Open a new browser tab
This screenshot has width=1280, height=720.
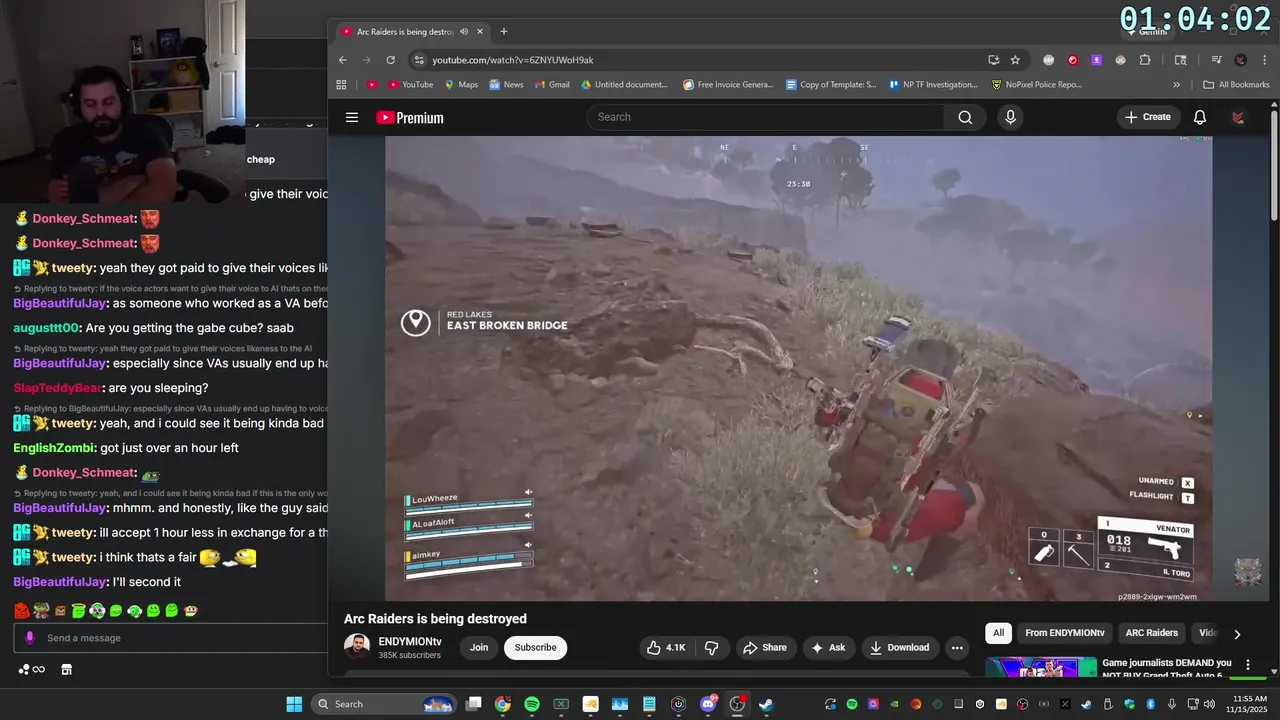click(x=504, y=32)
